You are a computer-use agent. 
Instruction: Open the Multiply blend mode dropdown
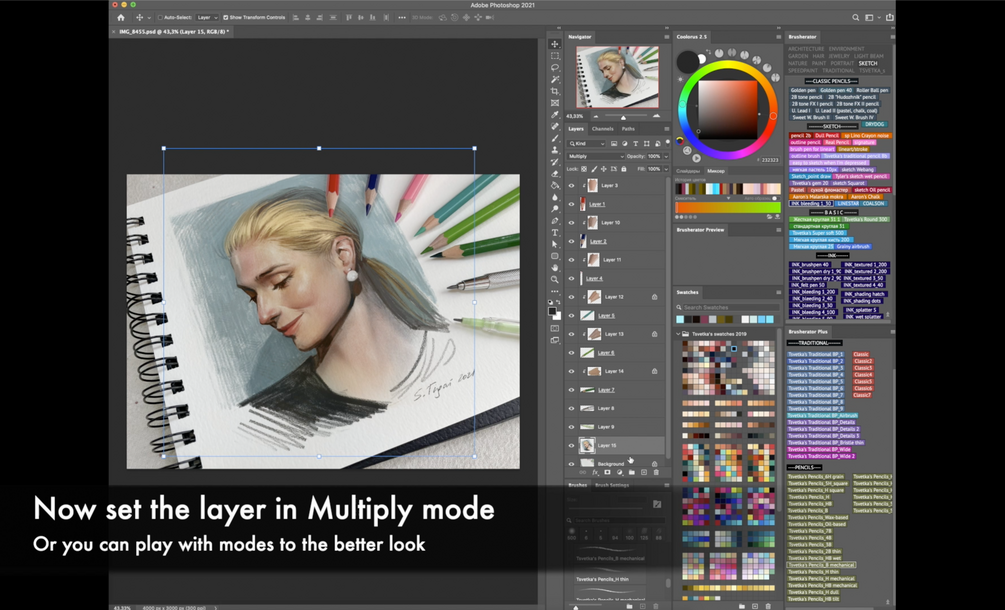coord(595,156)
